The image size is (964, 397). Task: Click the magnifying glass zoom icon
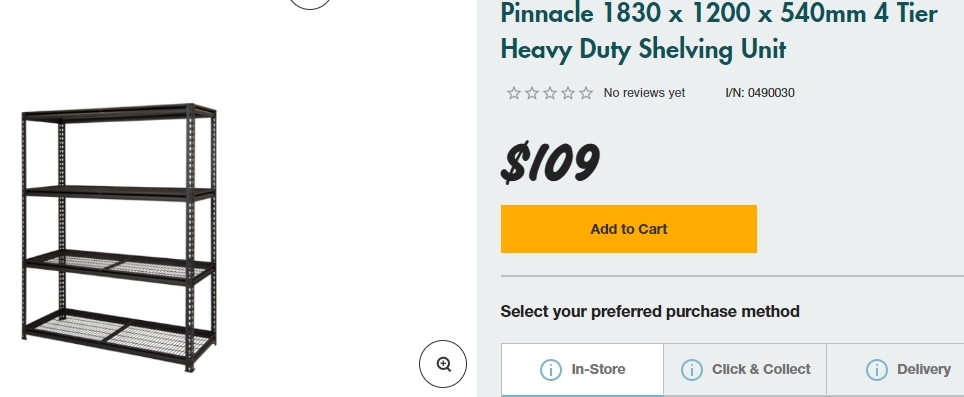point(443,364)
